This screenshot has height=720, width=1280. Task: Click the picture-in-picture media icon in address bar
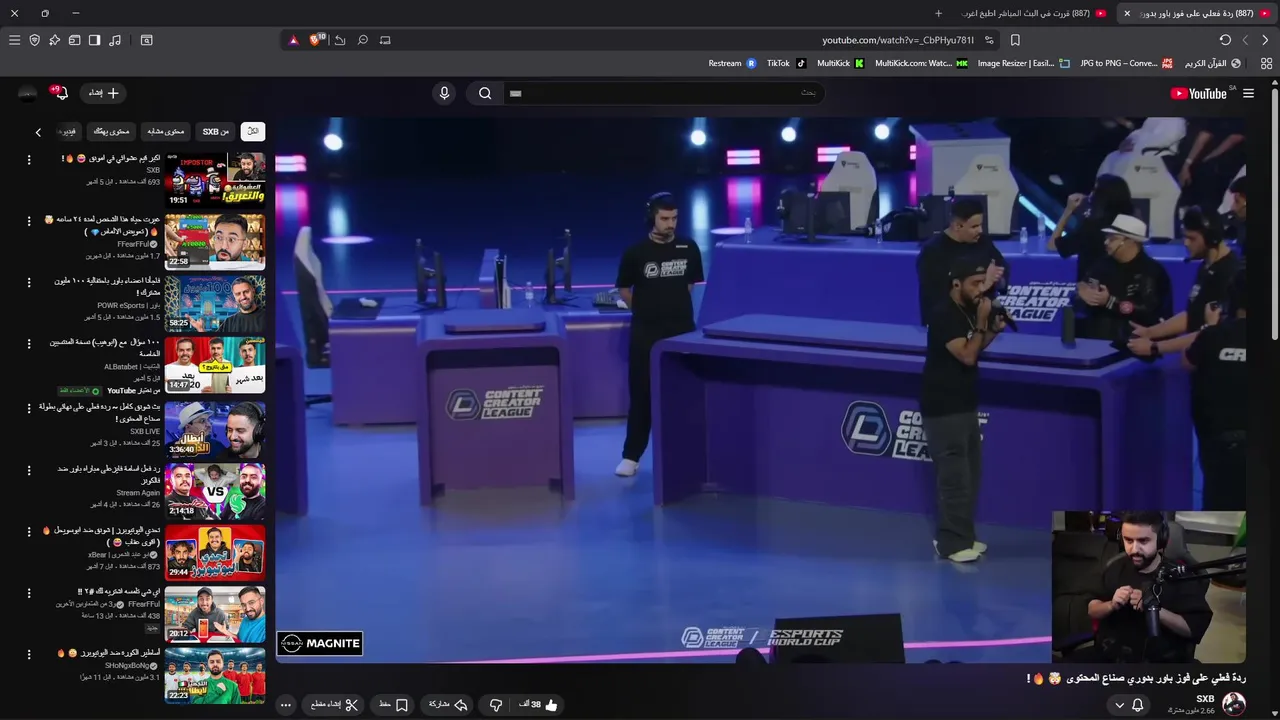click(385, 40)
